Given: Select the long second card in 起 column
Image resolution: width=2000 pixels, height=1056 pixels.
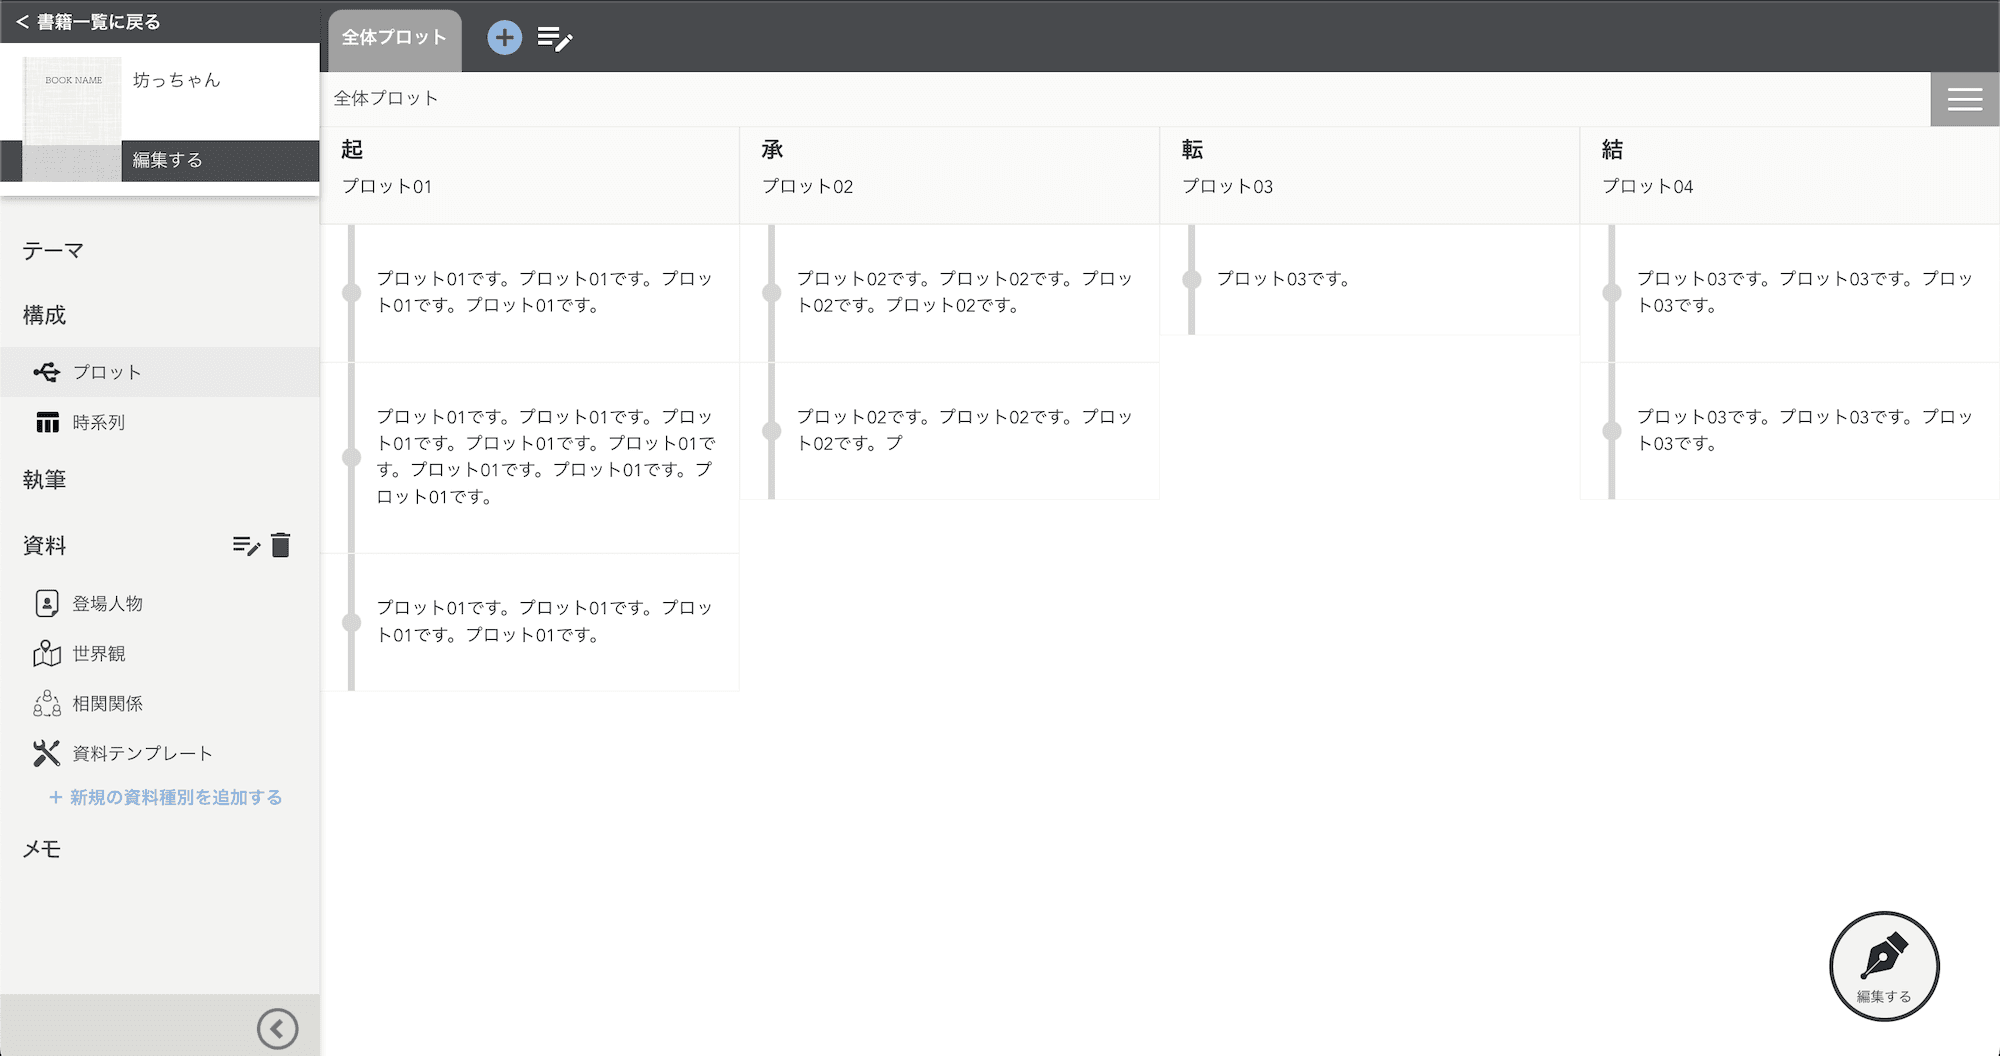Looking at the screenshot, I should point(530,458).
